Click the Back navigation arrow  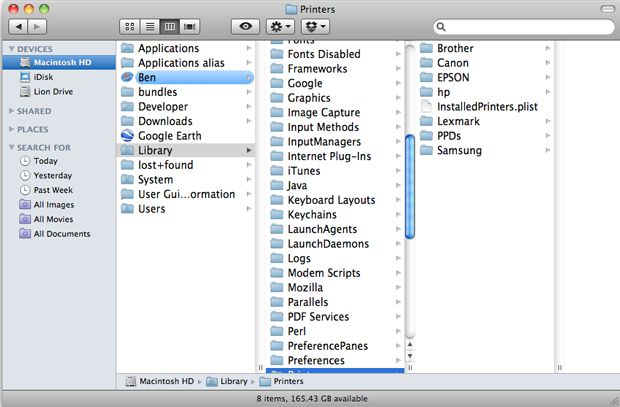(x=17, y=25)
